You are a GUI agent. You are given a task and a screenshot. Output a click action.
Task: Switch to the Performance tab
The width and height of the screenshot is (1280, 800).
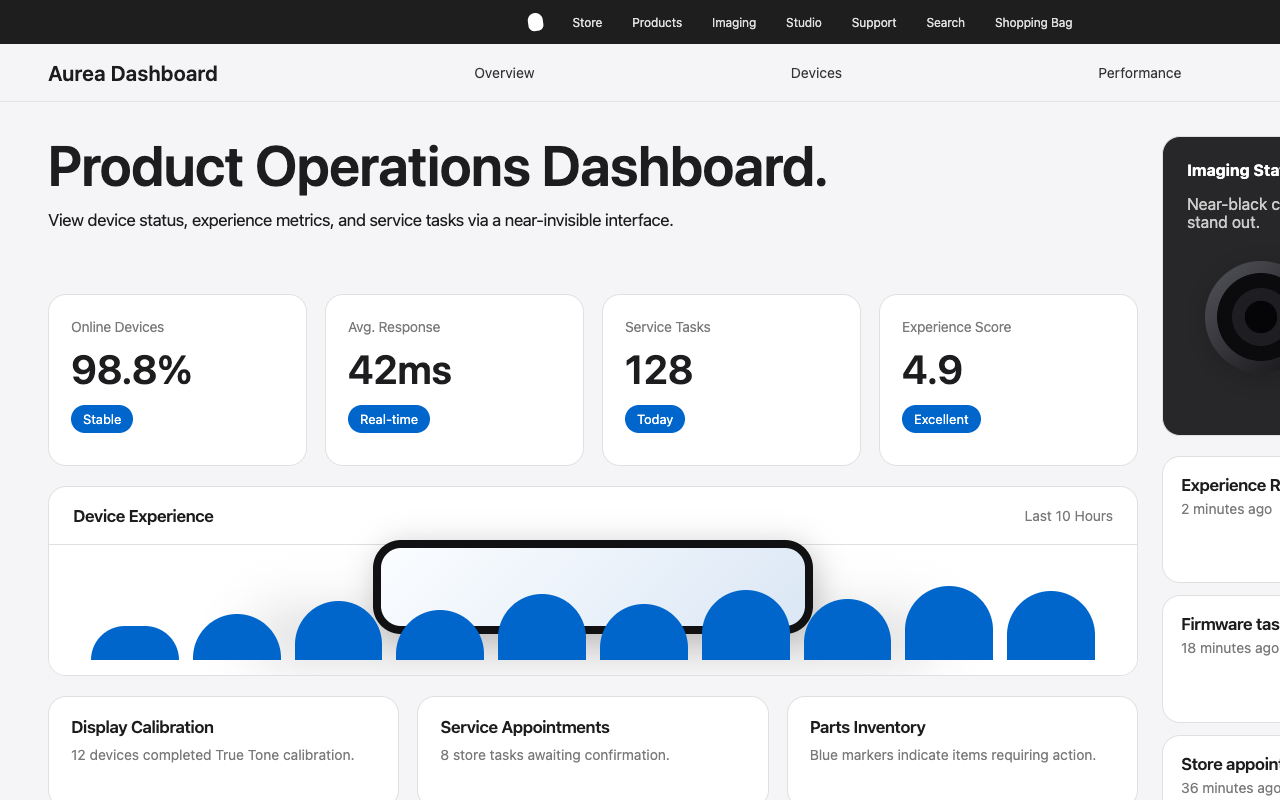1139,73
